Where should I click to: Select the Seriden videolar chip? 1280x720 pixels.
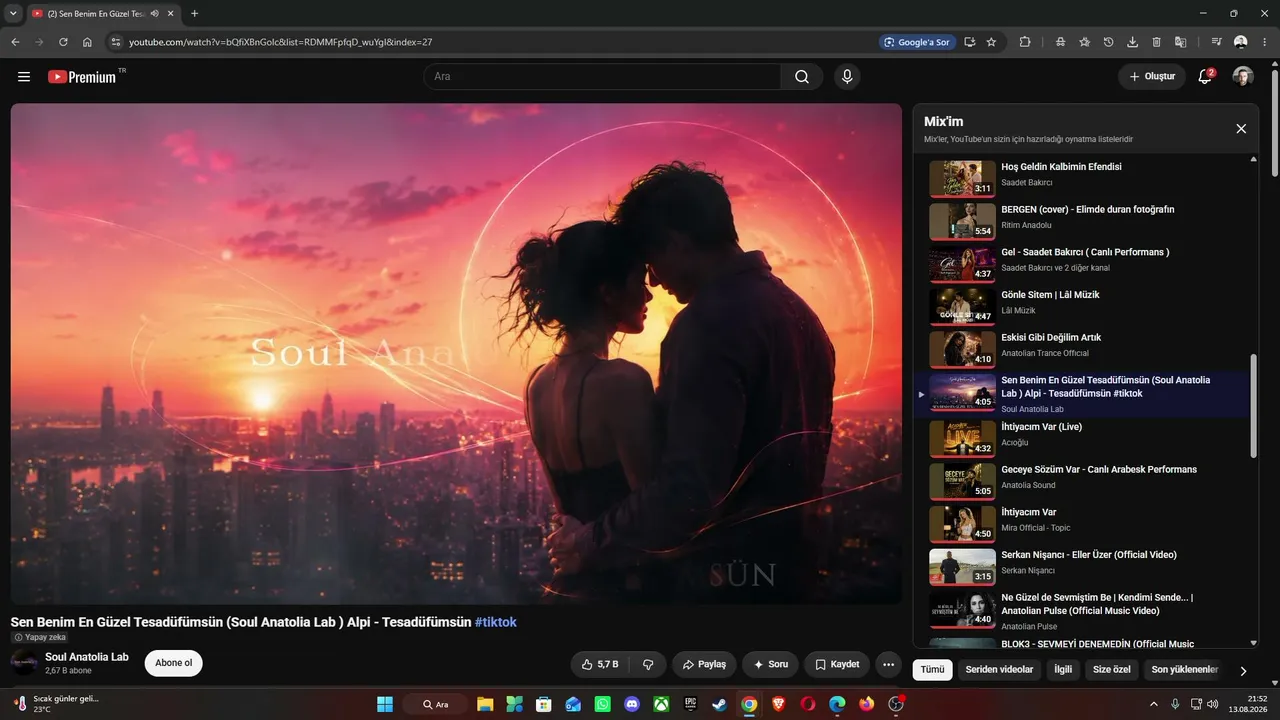999,669
